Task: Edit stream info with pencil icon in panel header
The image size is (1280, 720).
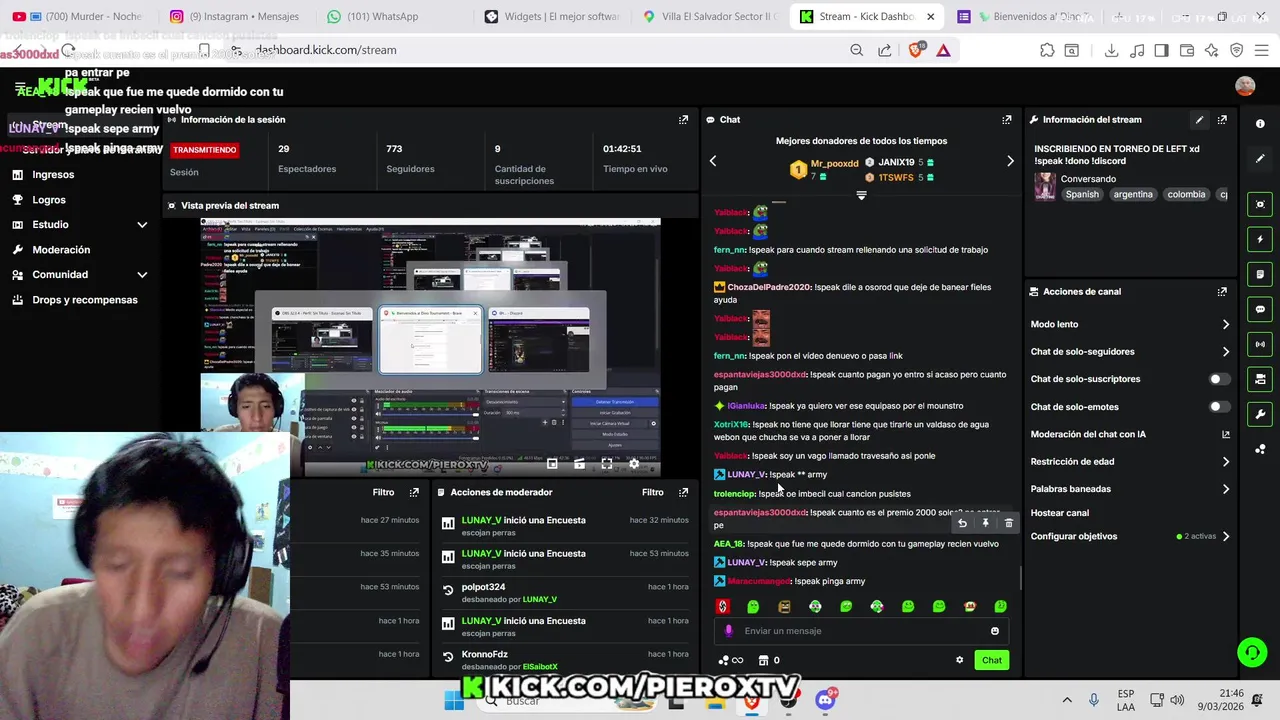Action: pos(1199,119)
